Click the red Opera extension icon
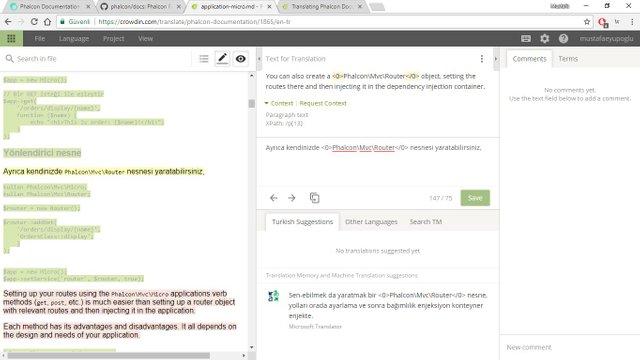 pyautogui.click(x=603, y=22)
